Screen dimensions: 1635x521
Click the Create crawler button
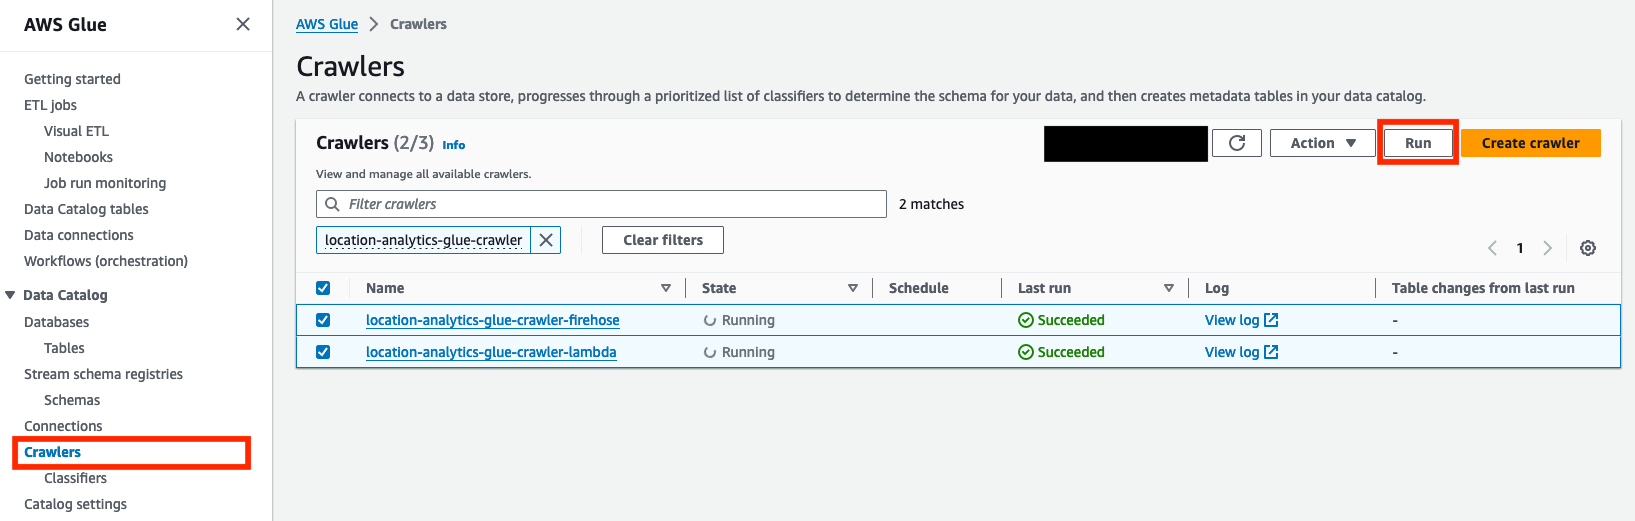(1531, 143)
